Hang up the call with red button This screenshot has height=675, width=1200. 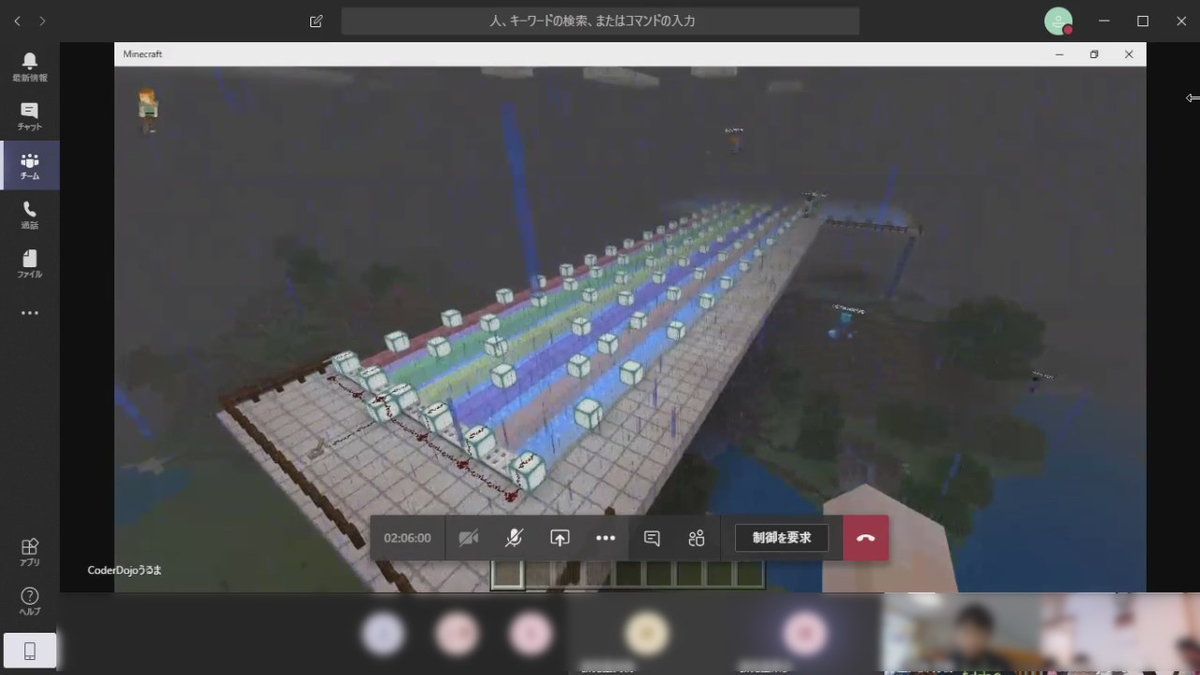[866, 538]
